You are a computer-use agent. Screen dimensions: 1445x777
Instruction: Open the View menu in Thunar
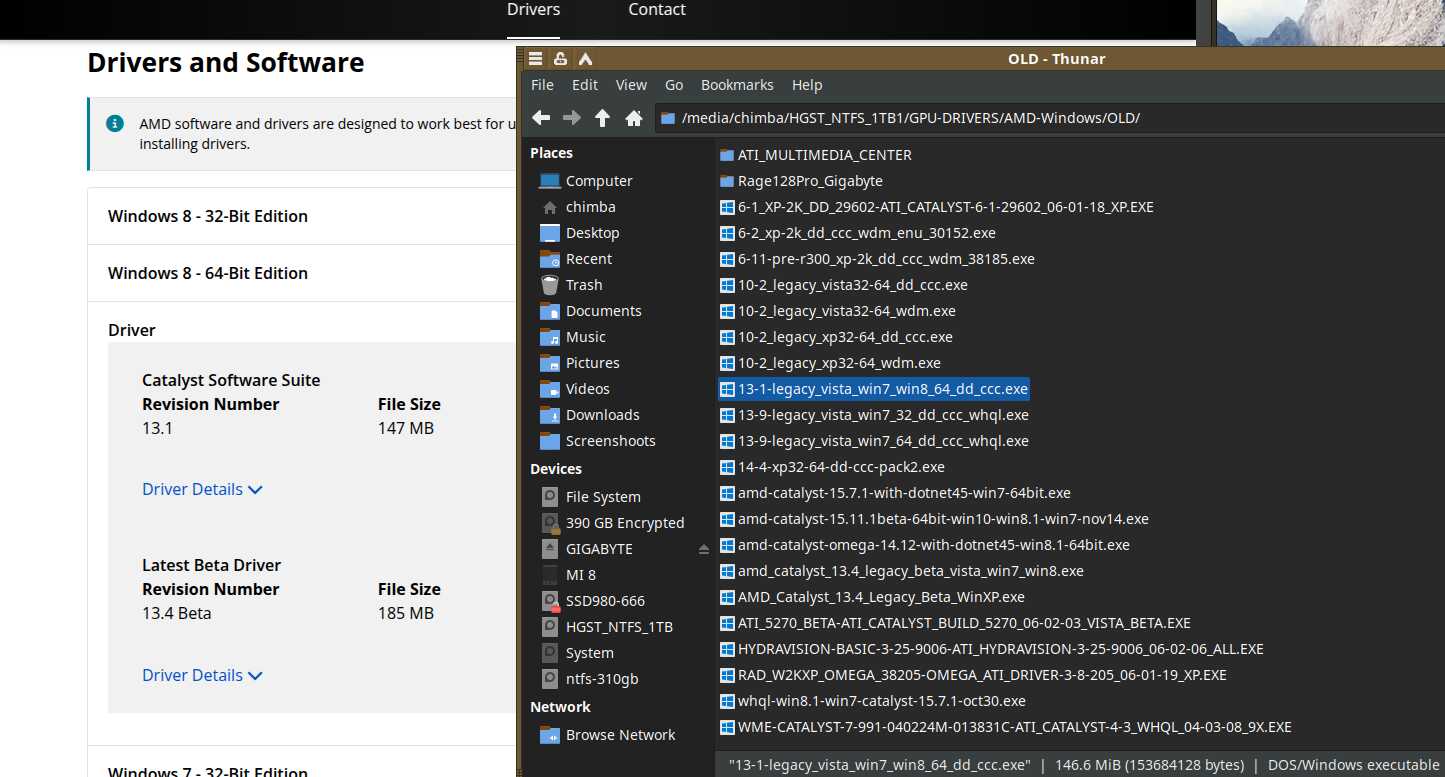[x=631, y=85]
